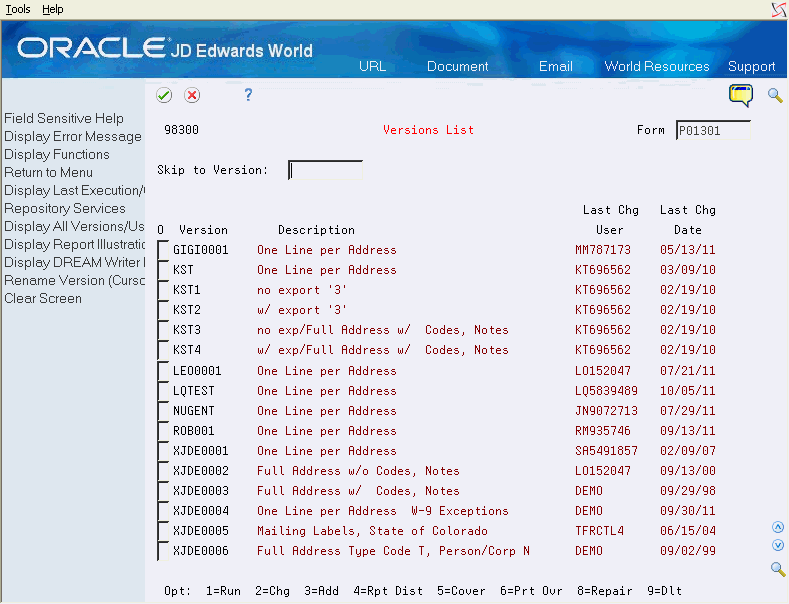
Task: Click the bottom-right magnifier icon
Action: coord(778,569)
